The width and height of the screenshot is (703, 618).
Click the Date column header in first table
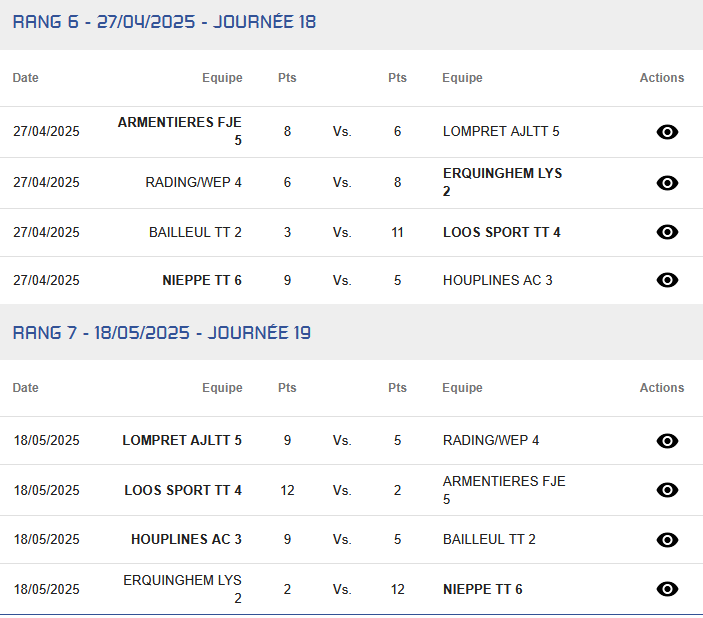pos(26,78)
